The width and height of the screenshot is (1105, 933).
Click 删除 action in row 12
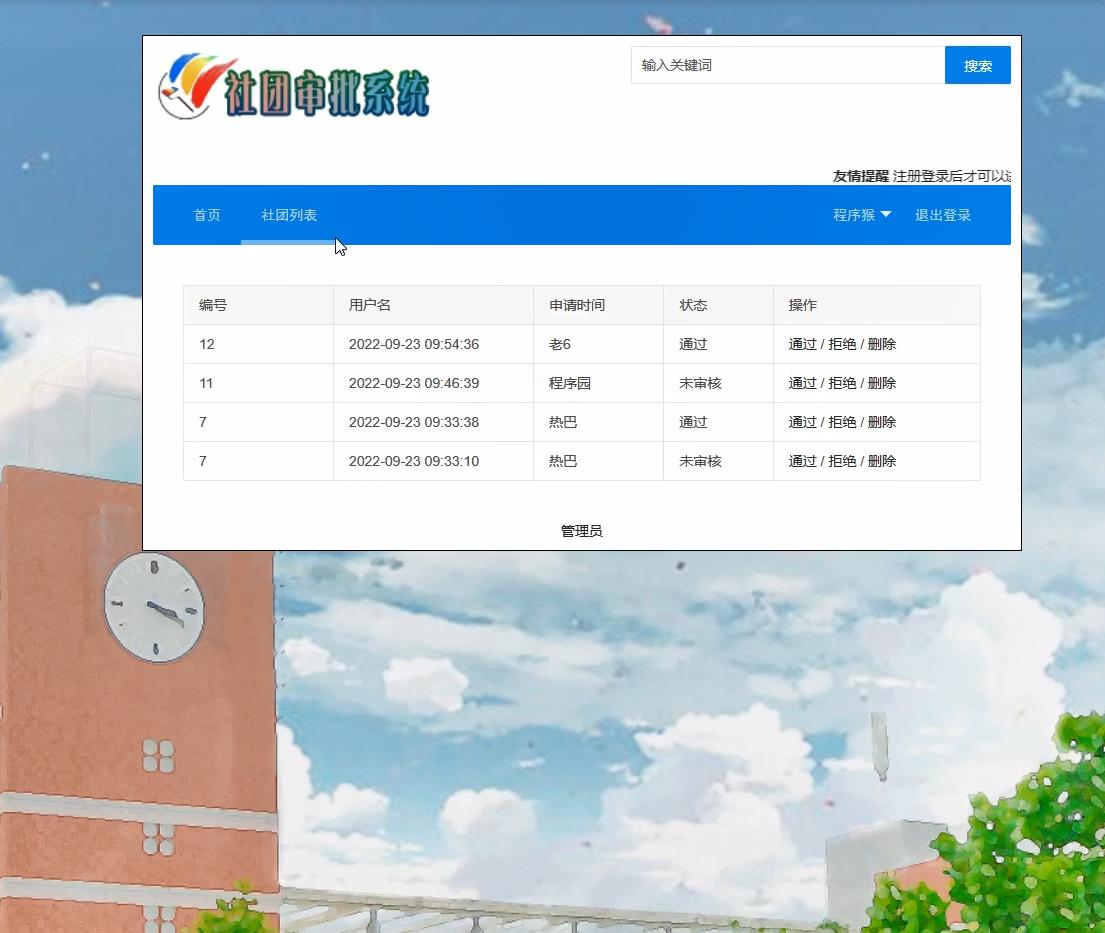tap(882, 344)
